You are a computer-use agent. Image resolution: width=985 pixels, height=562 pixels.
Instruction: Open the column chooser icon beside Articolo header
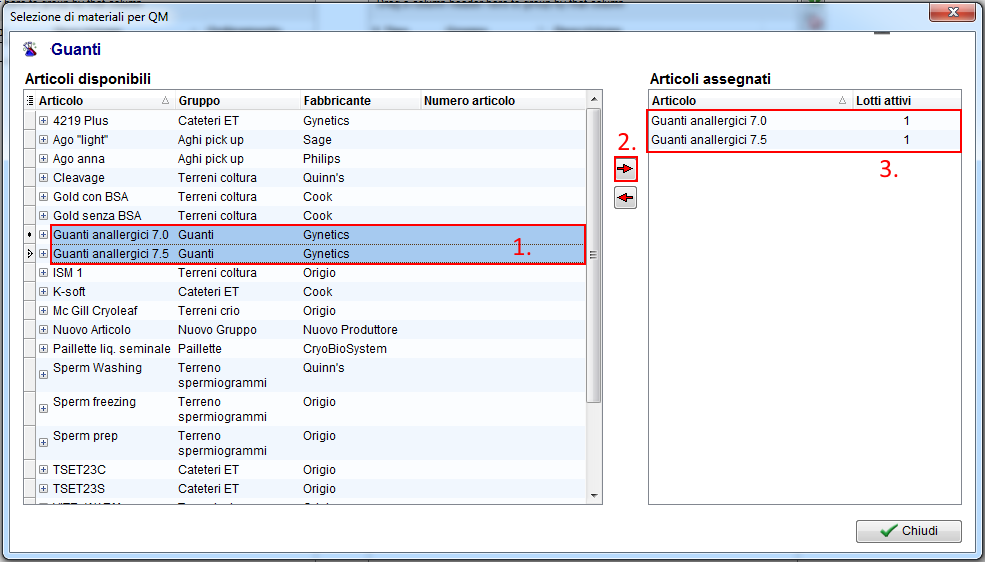coord(30,100)
